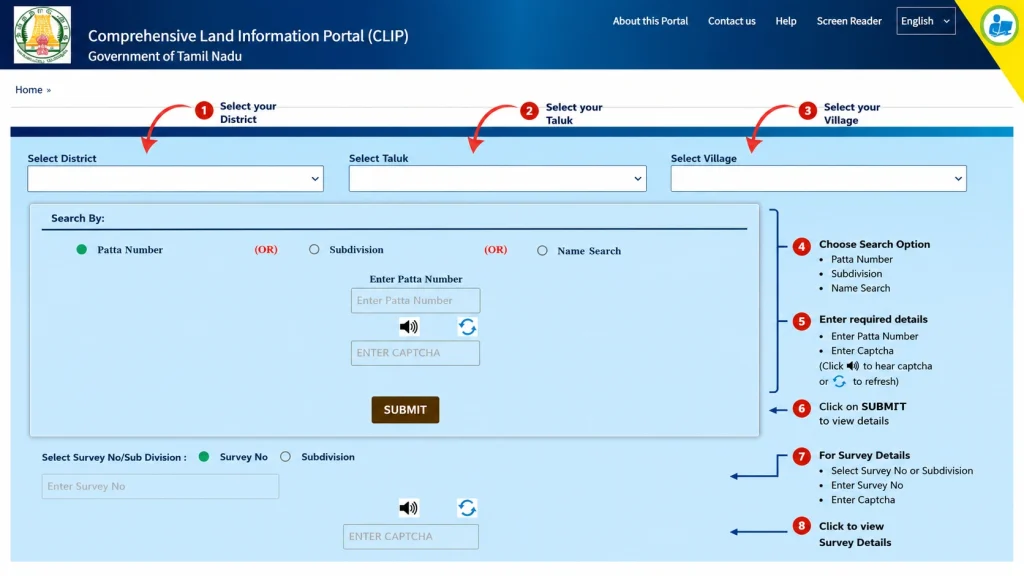This screenshot has height=576, width=1024.
Task: Click the Comprehensive Land Information Portal title
Action: 248,35
